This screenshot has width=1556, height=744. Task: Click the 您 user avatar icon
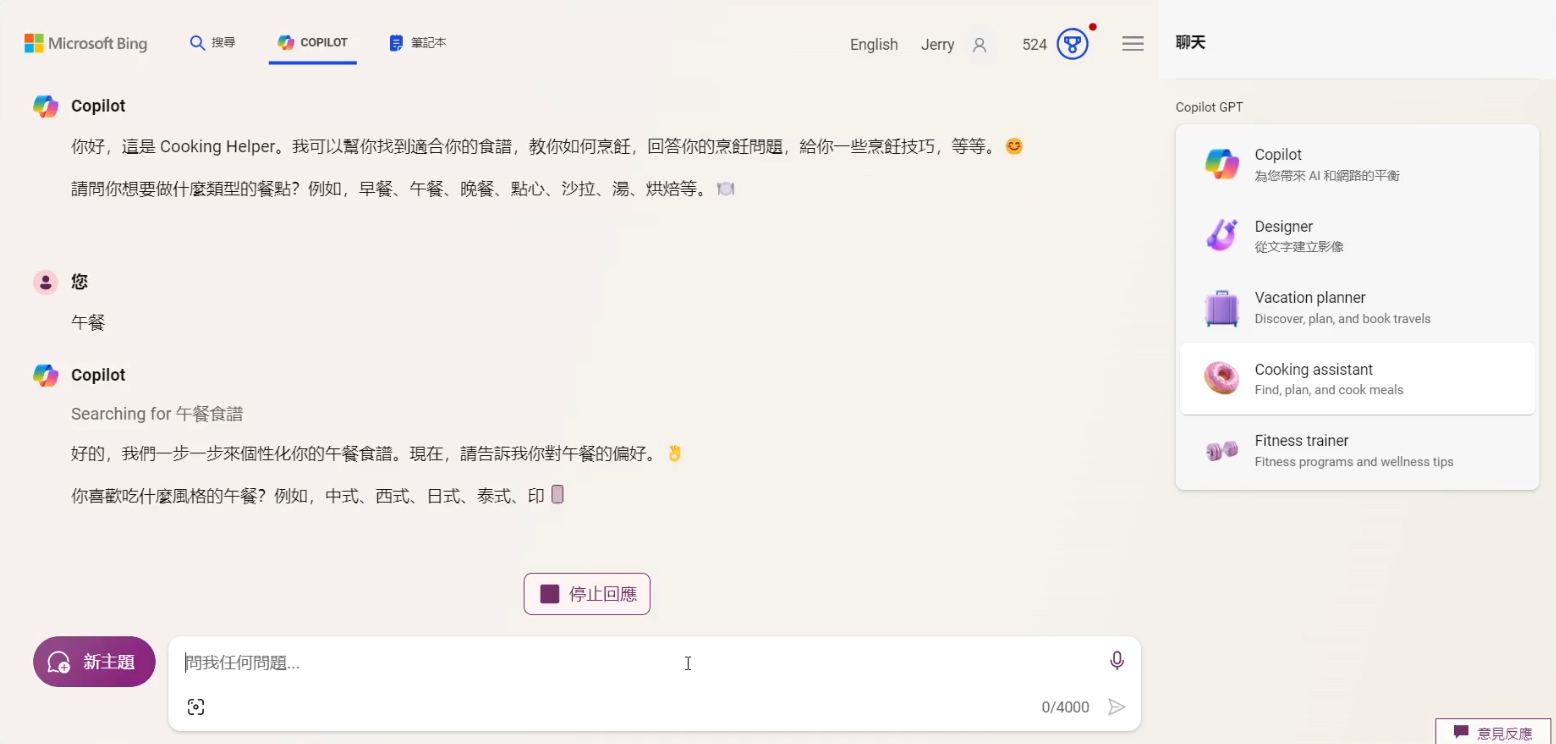coord(45,282)
